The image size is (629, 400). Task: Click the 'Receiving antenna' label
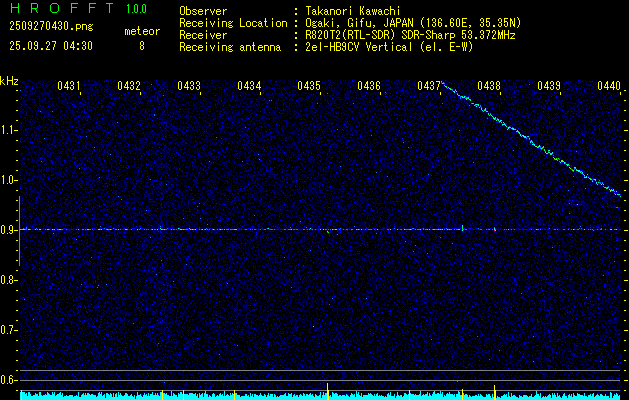click(x=230, y=47)
